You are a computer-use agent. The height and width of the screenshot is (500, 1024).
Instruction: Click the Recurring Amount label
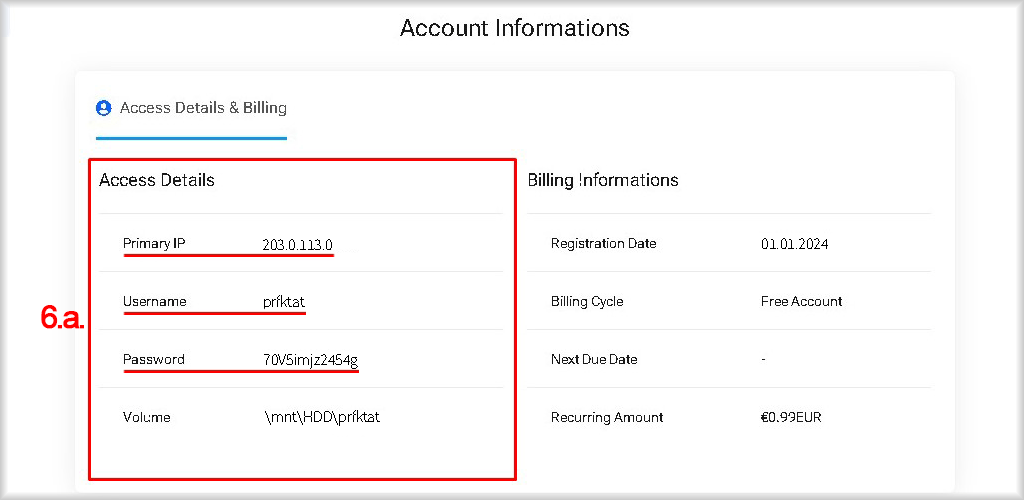tap(607, 417)
